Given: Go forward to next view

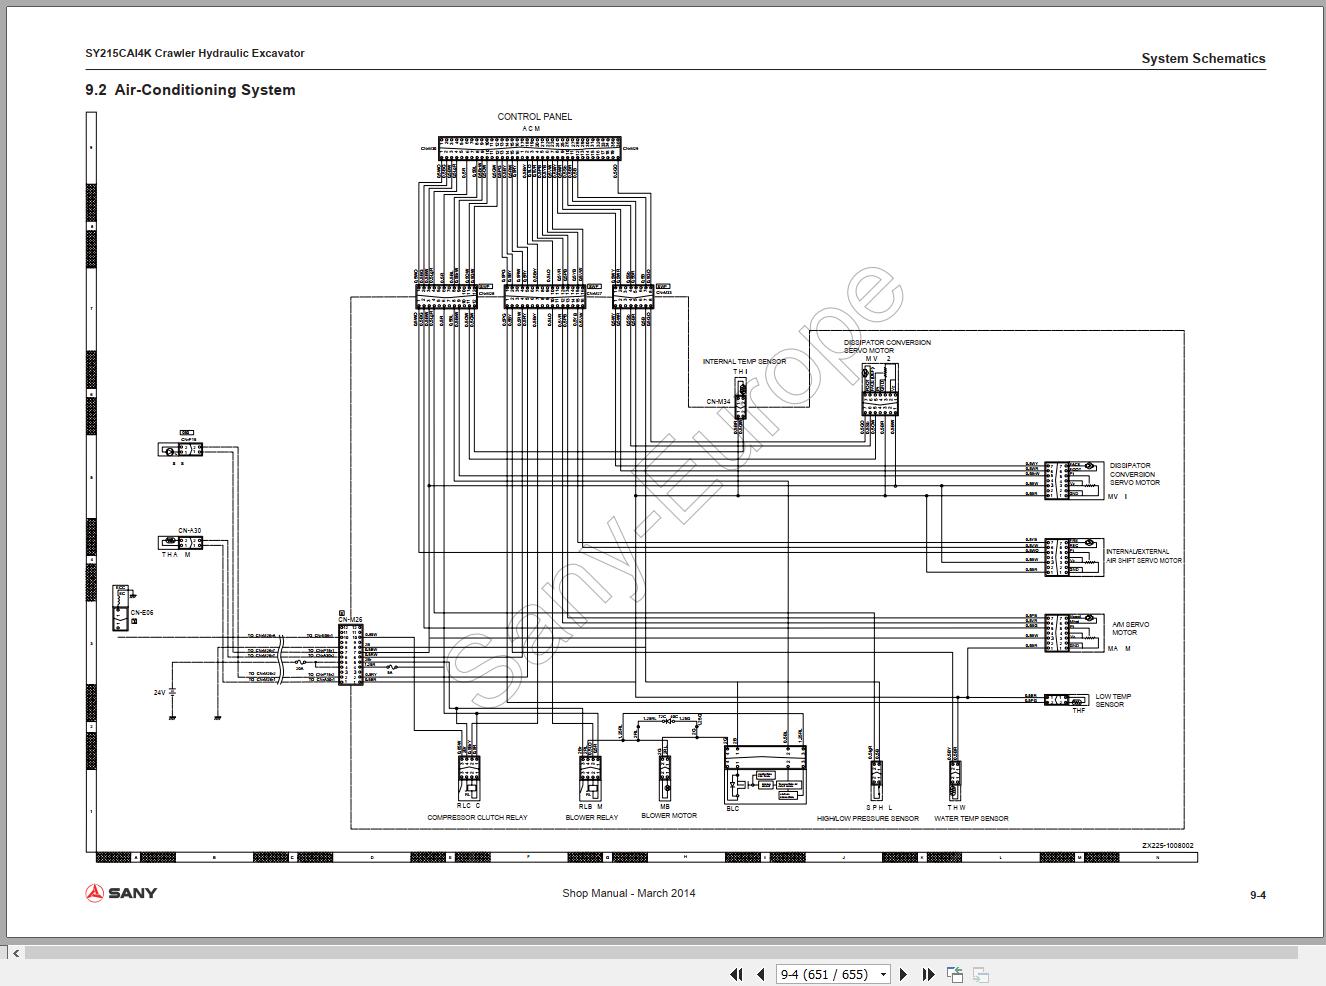Looking at the screenshot, I should 981,974.
